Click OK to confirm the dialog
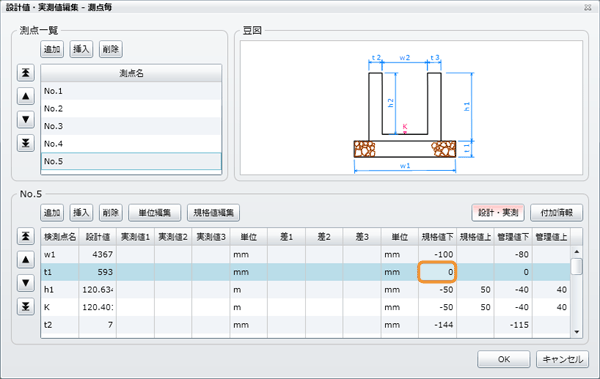This screenshot has height=379, width=600. pos(504,359)
